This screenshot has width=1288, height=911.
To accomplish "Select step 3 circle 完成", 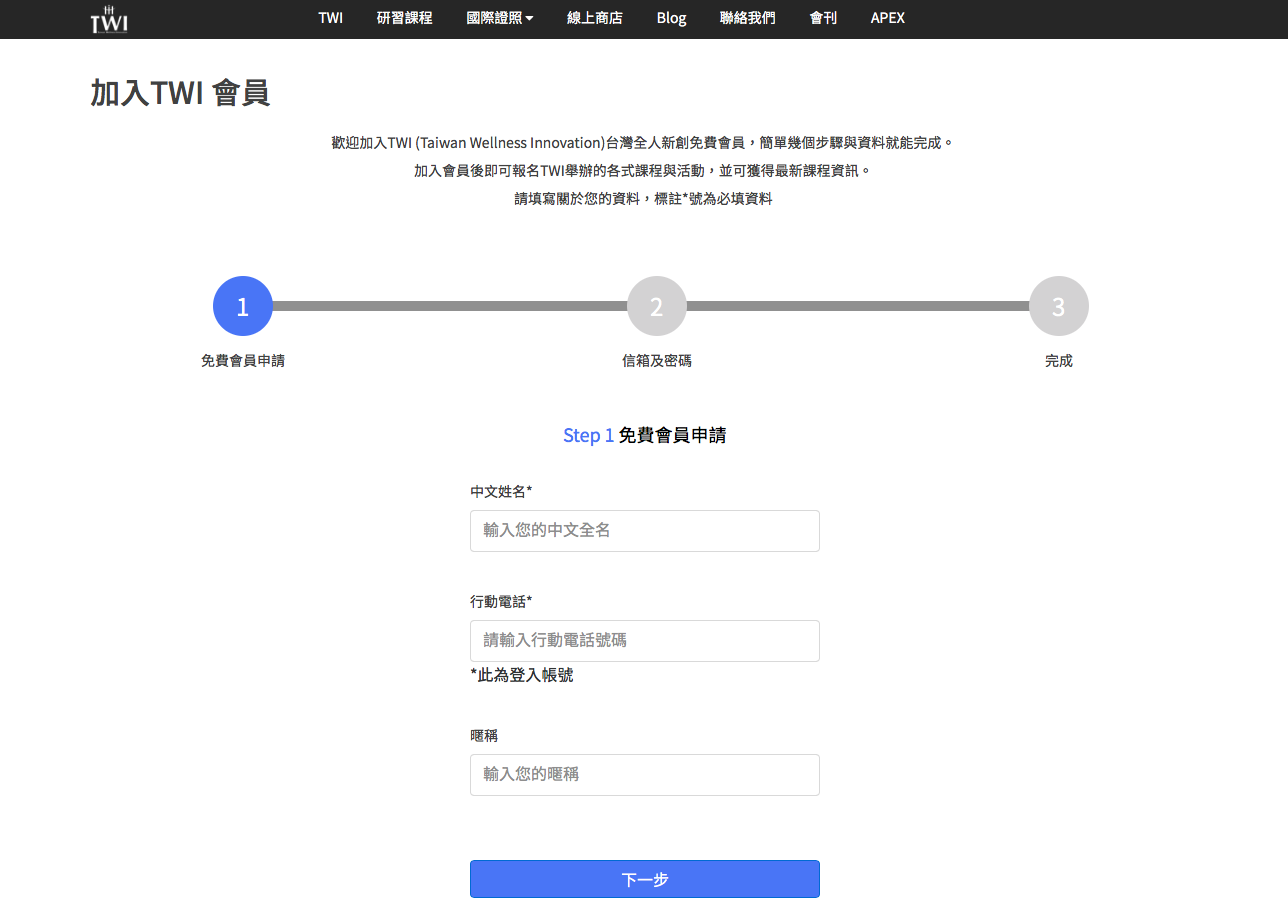I will [x=1059, y=306].
